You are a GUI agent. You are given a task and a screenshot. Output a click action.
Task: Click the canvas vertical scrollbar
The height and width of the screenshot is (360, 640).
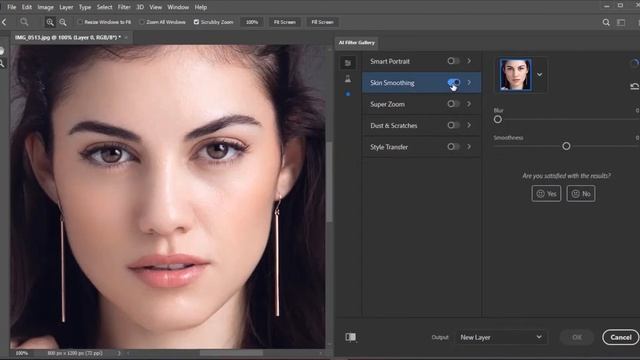(329, 182)
